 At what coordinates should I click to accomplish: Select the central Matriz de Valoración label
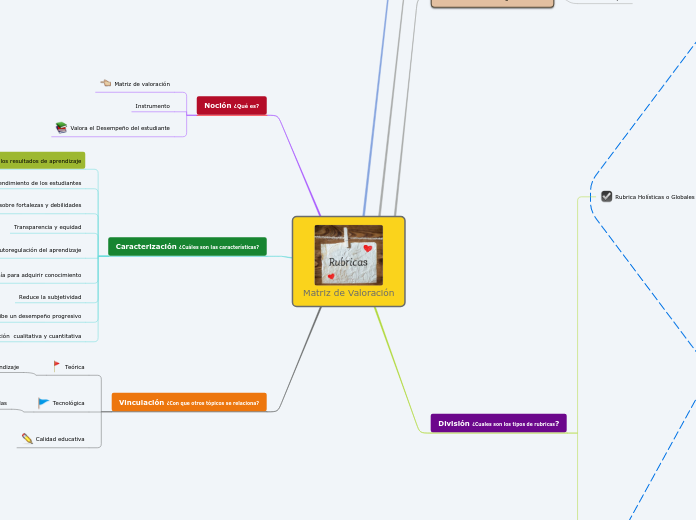pos(348,293)
